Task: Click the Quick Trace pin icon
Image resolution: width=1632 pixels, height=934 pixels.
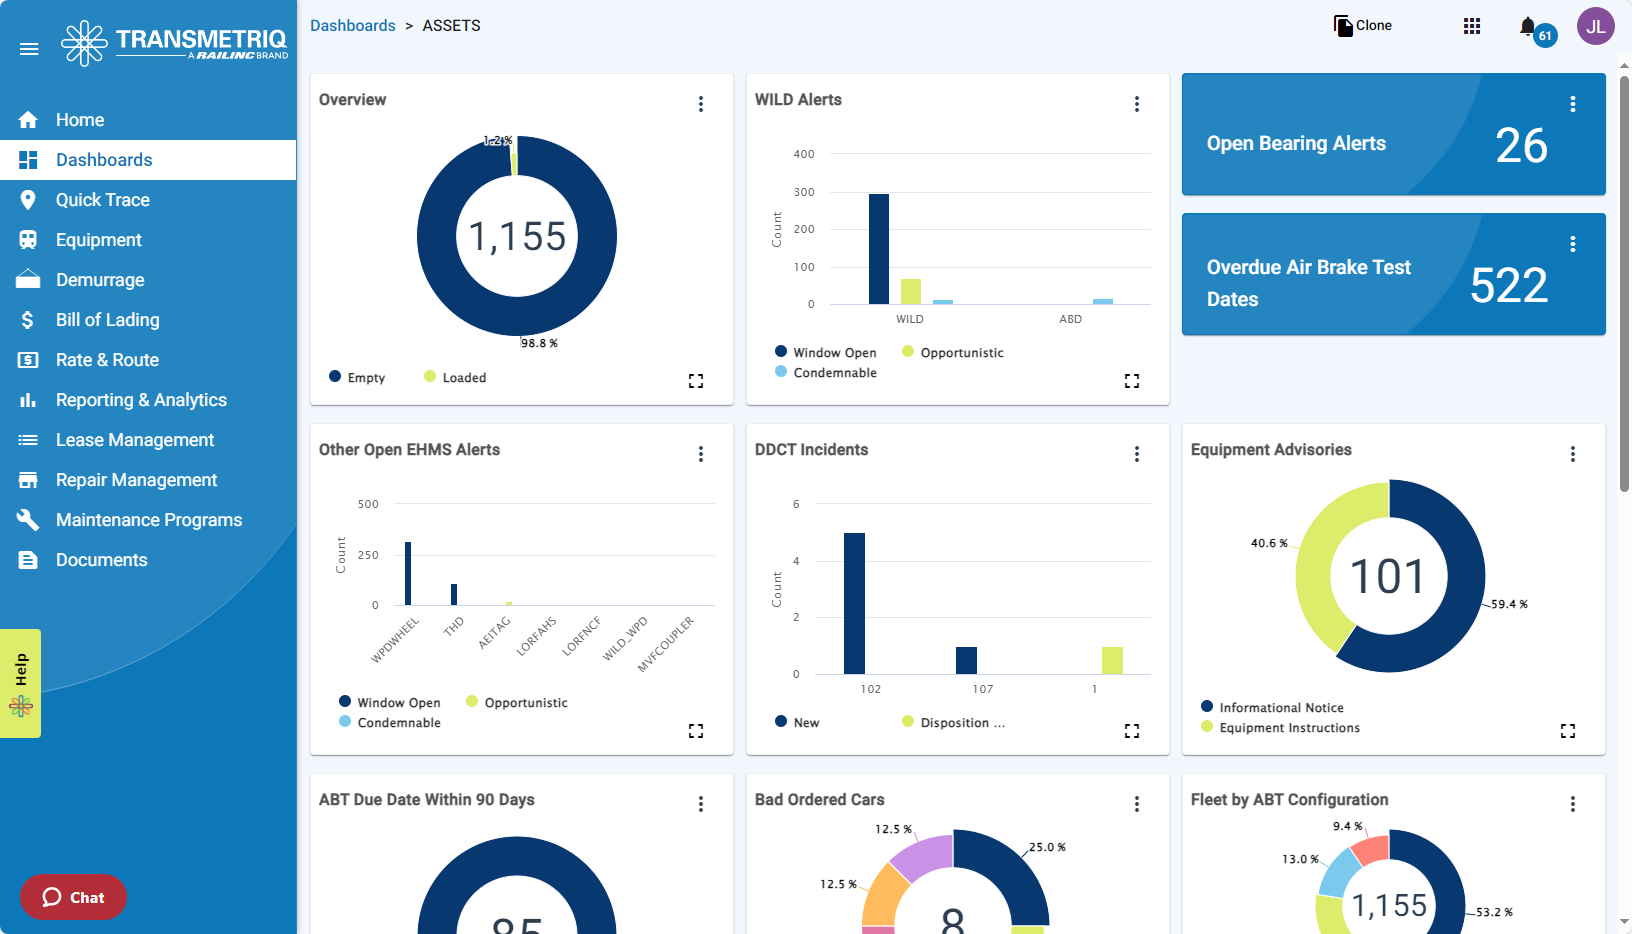Action: tap(28, 200)
